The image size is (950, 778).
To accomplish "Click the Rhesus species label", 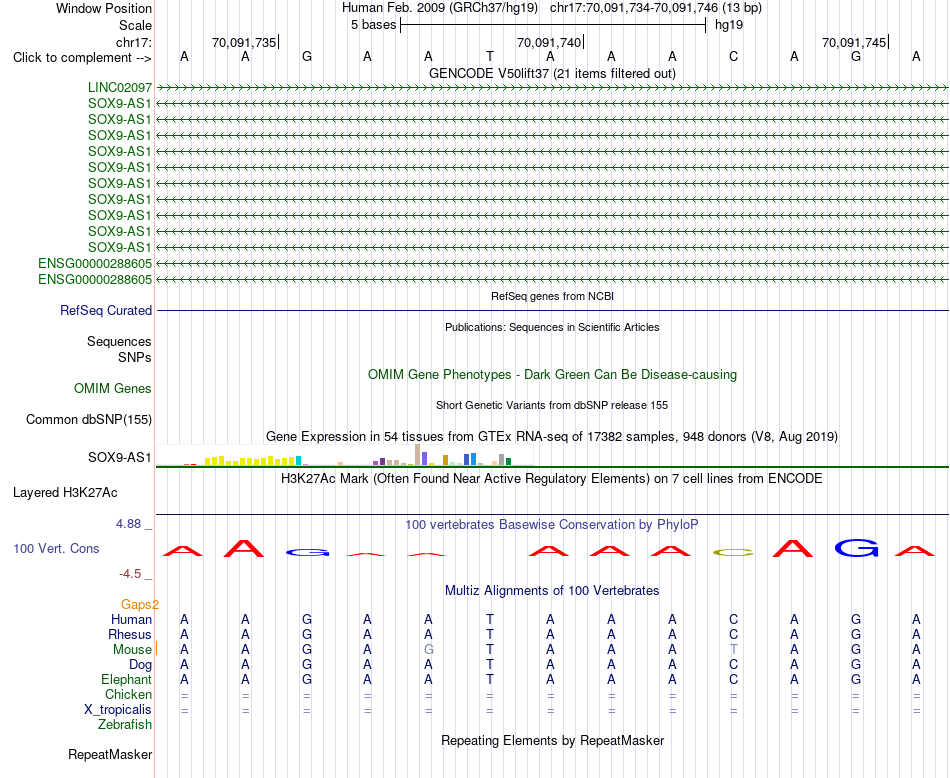I will tap(130, 634).
